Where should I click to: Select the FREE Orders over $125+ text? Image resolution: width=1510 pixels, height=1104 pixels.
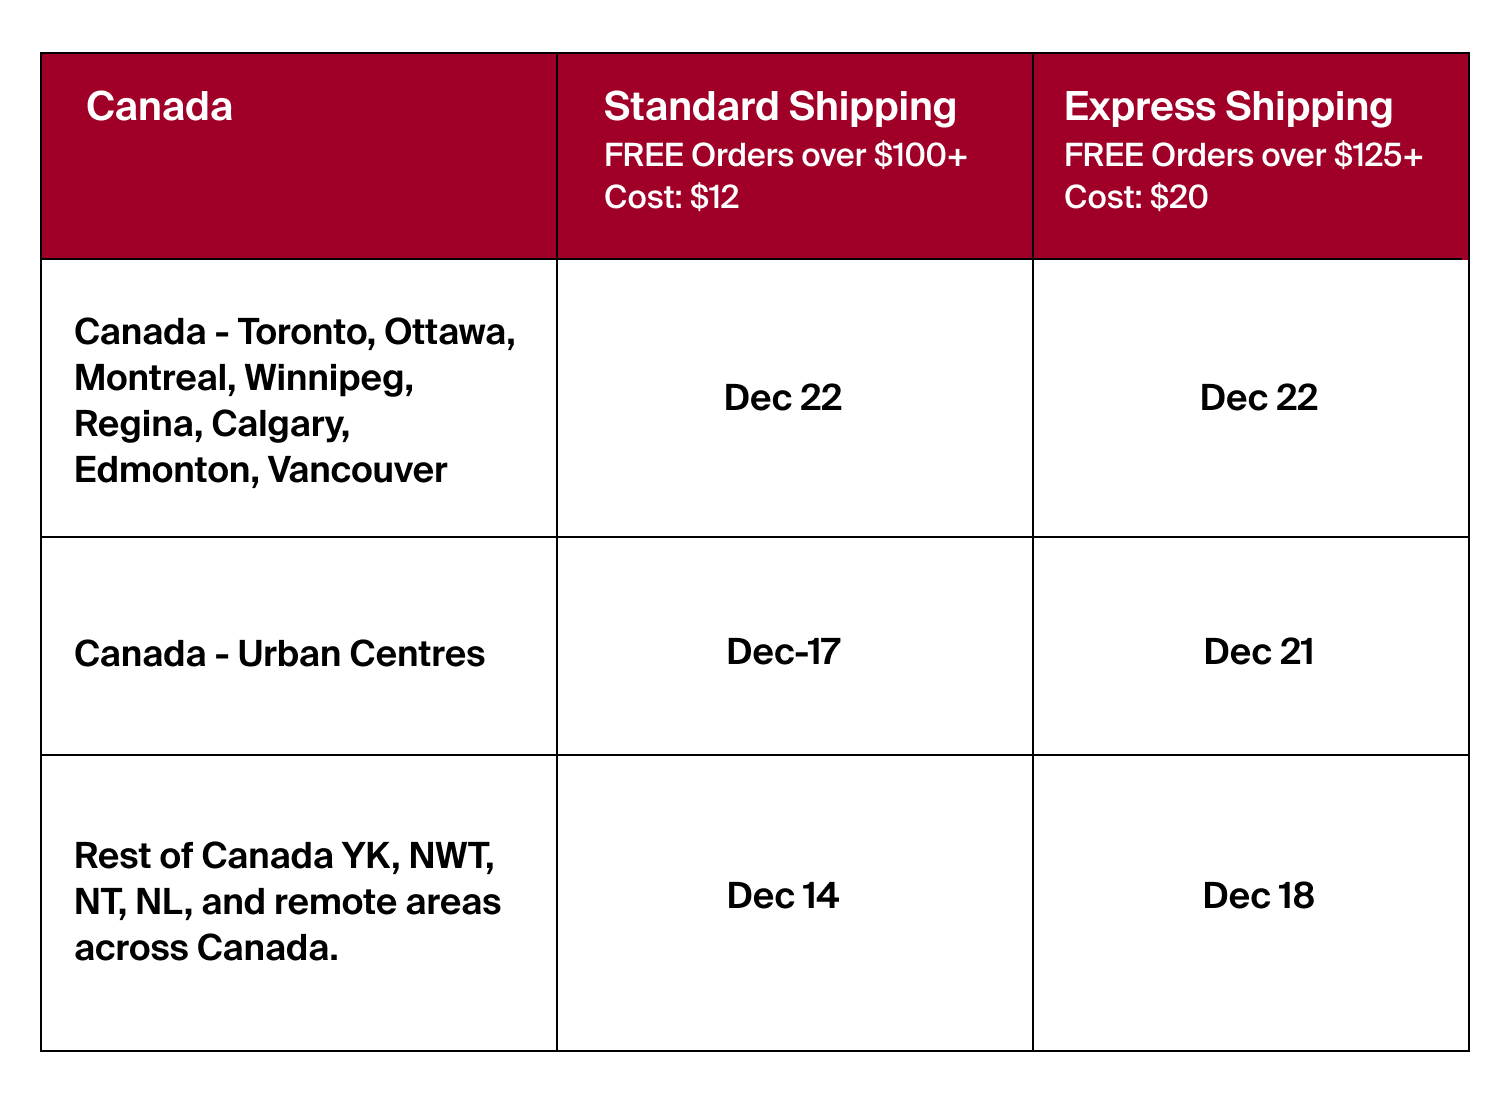(x=1242, y=155)
